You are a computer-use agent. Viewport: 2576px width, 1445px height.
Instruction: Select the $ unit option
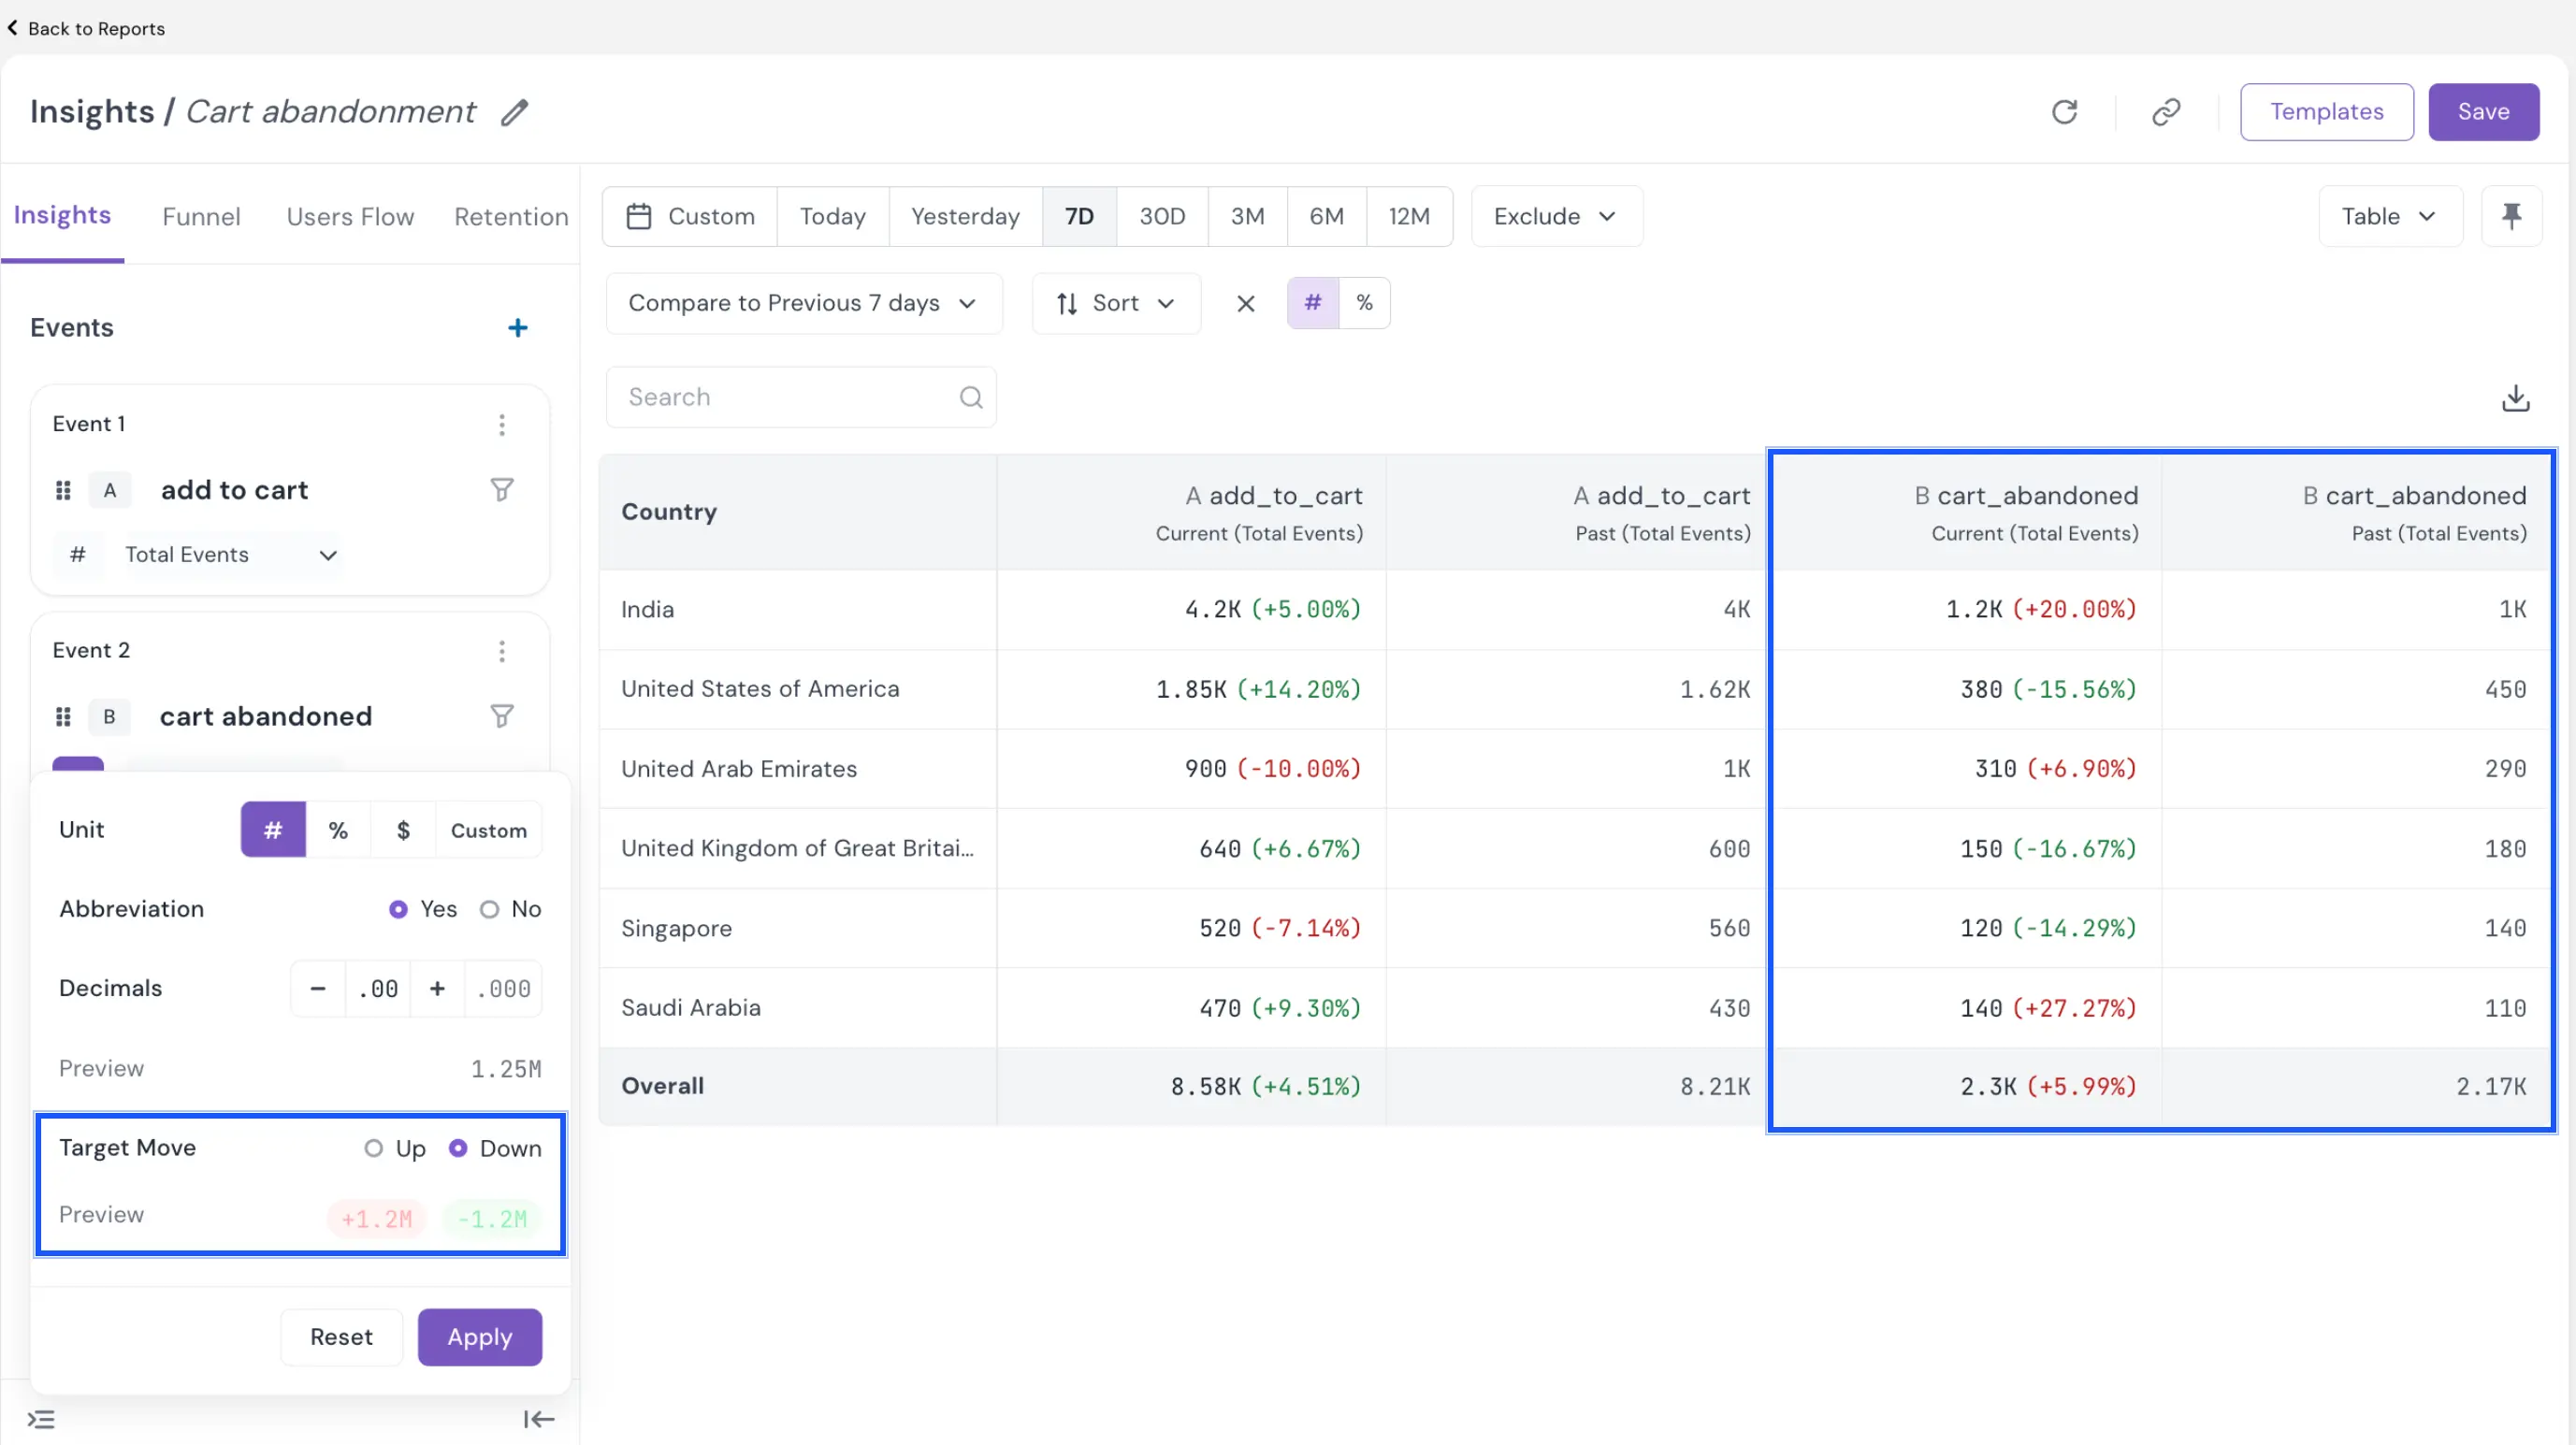coord(403,830)
